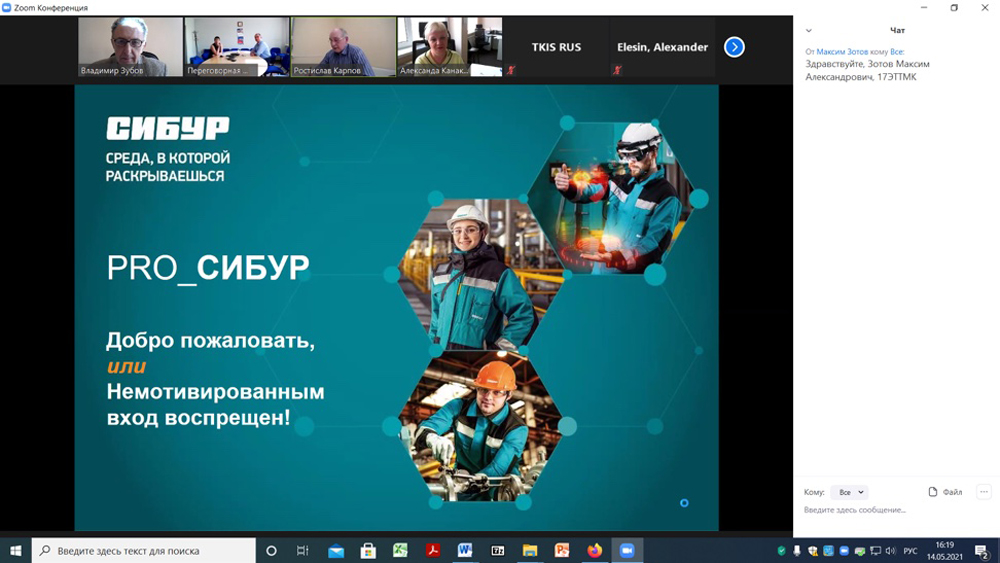This screenshot has height=563, width=1000.
Task: Open Task View in taskbar
Action: coord(303,550)
